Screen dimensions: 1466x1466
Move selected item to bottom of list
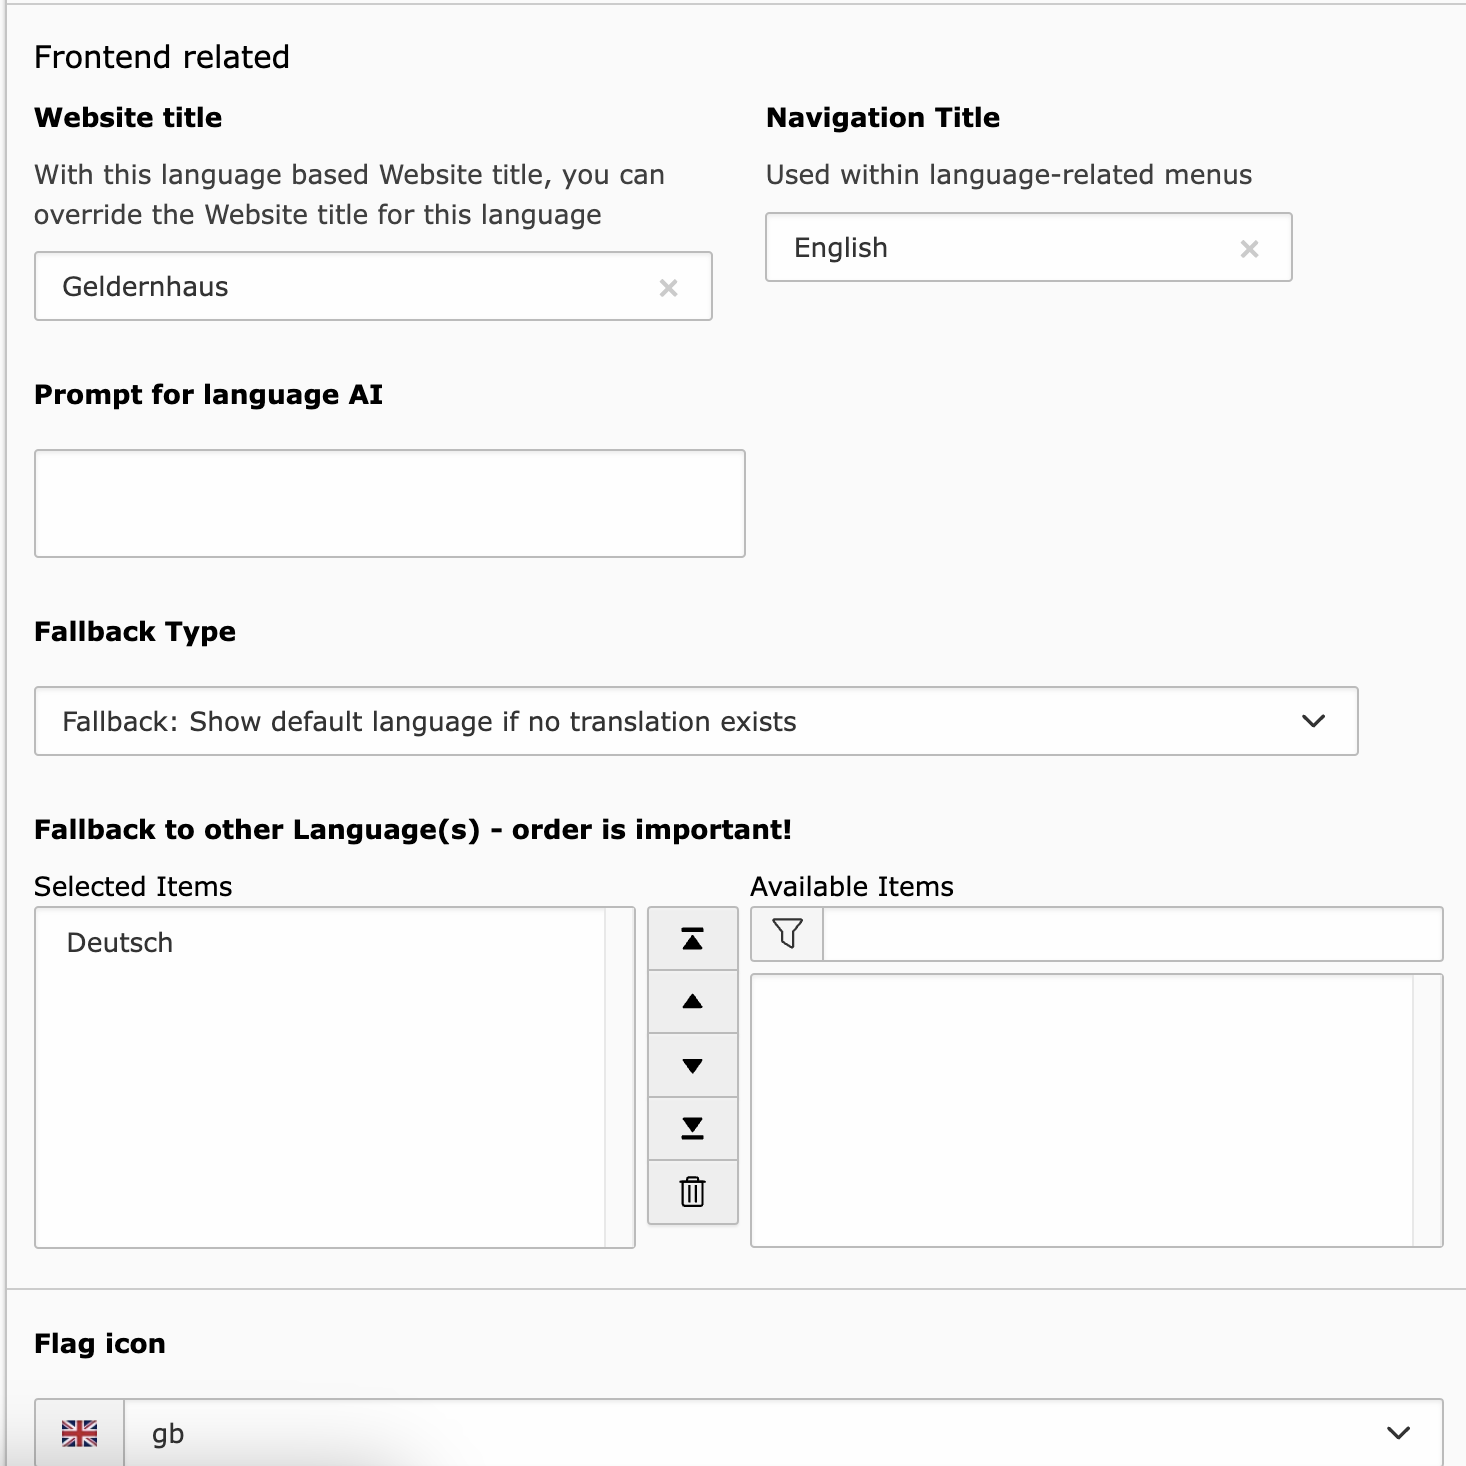(692, 1129)
